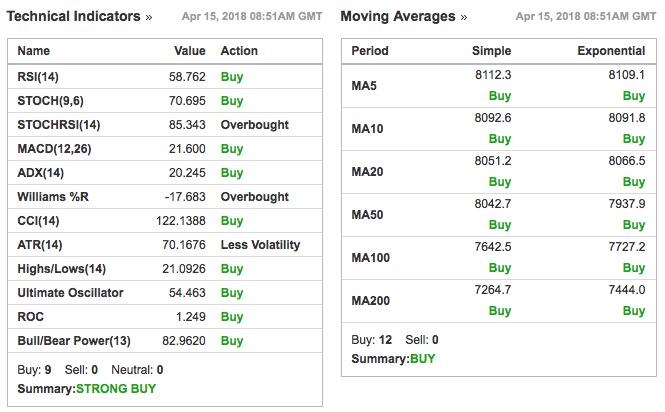Screen dimensions: 665x412
Task: Click the Williams %R indicator name
Action: (53, 197)
